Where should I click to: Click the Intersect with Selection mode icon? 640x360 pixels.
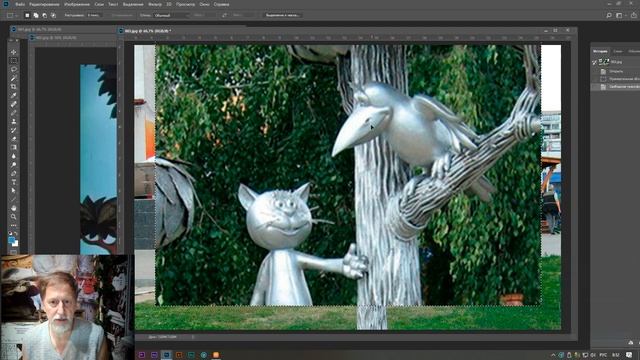[53, 15]
